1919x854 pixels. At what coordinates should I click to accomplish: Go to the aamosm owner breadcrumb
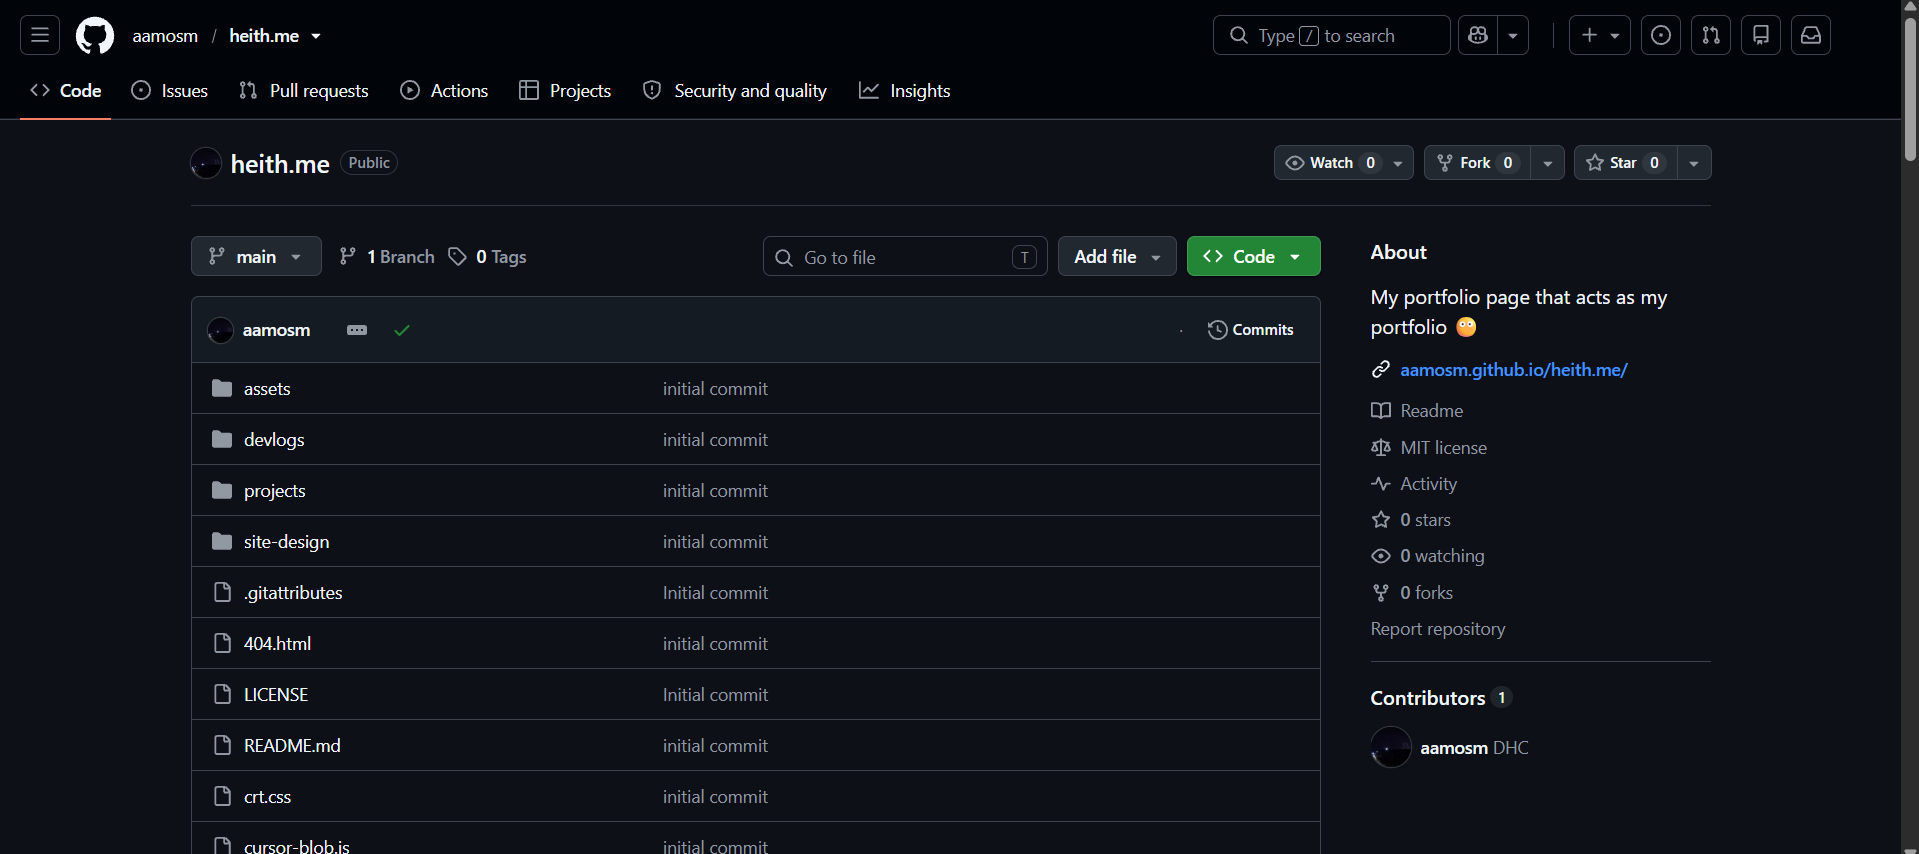[165, 36]
